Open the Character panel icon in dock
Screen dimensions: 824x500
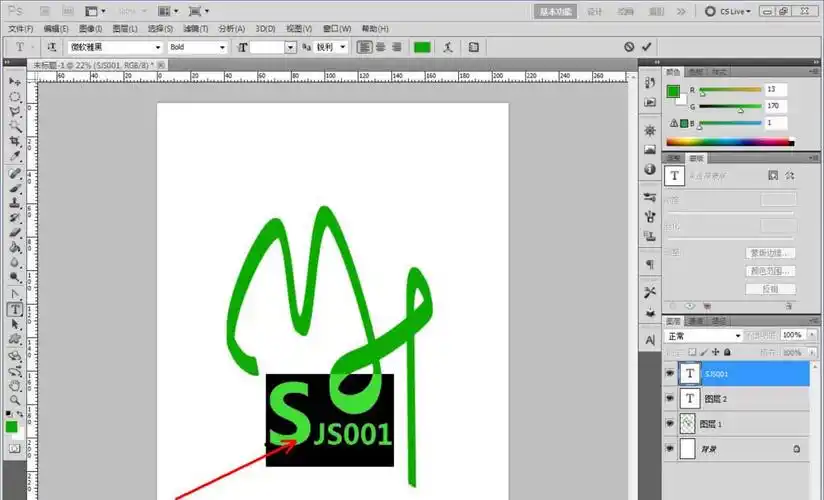[650, 340]
